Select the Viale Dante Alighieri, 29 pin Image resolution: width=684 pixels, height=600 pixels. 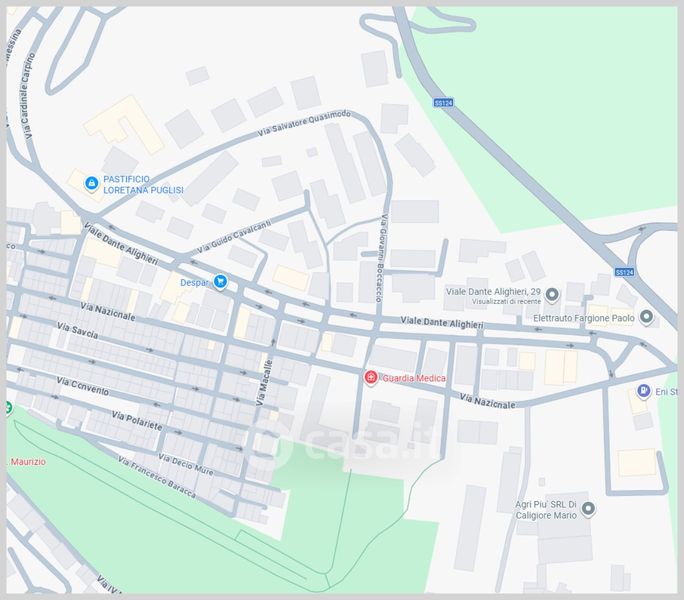pyautogui.click(x=552, y=295)
